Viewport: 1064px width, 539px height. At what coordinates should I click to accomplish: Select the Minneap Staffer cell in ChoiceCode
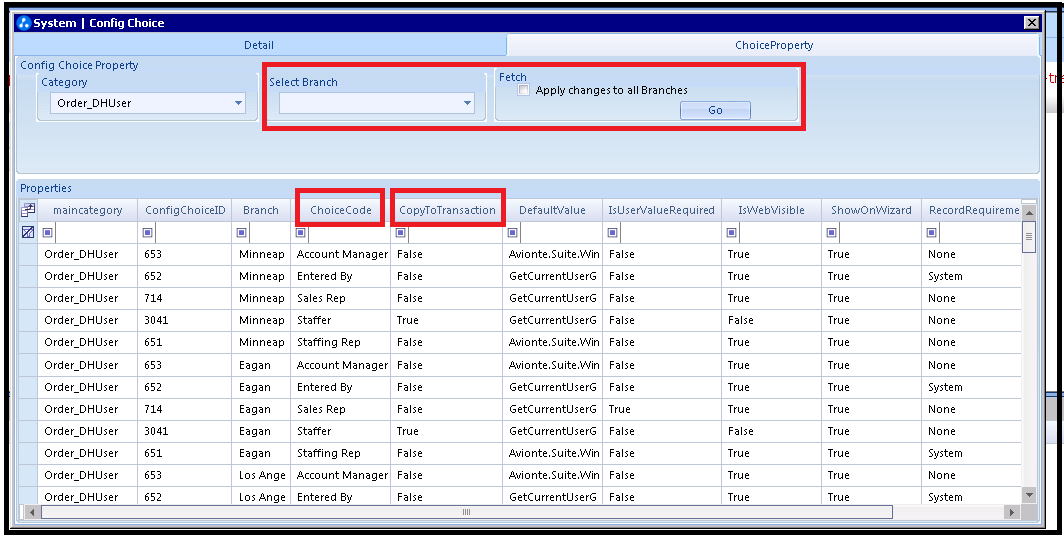coord(341,320)
